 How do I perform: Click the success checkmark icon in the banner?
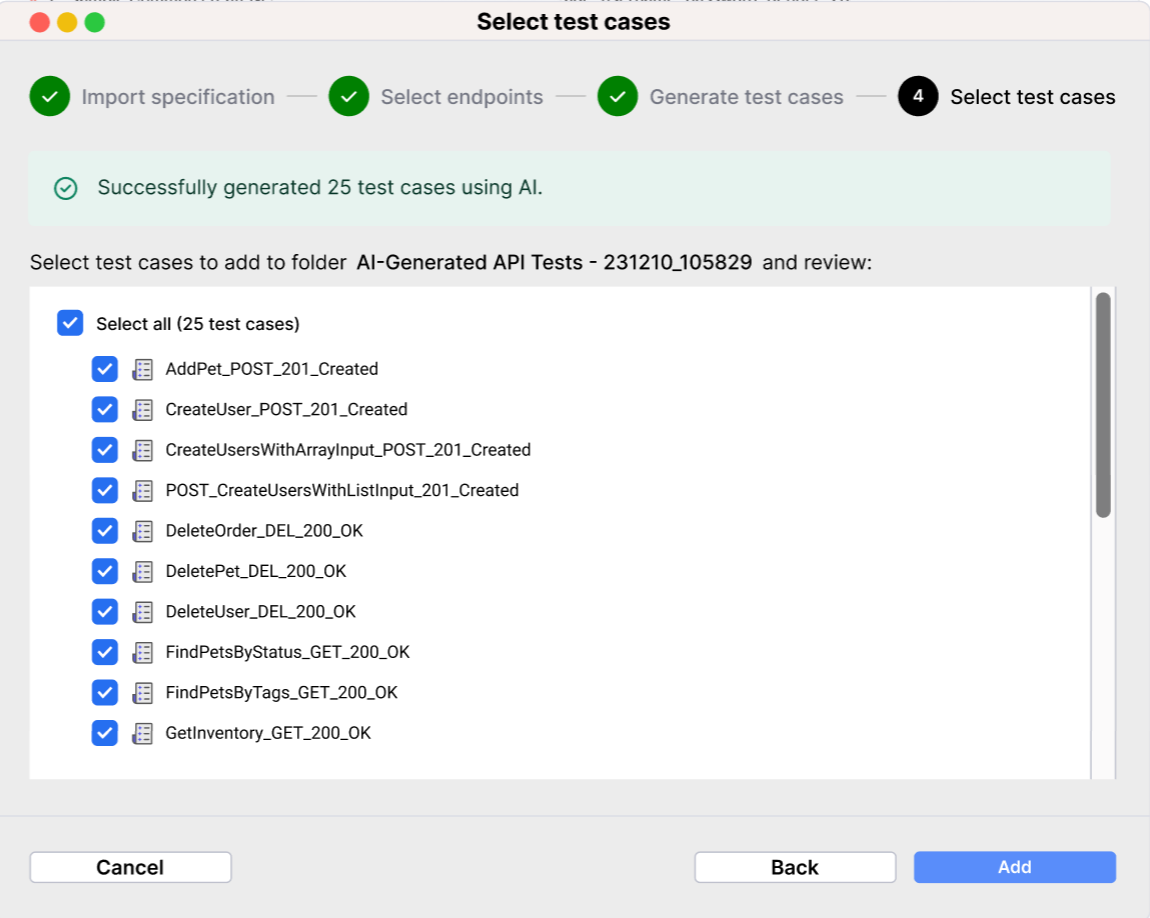pyautogui.click(x=66, y=188)
